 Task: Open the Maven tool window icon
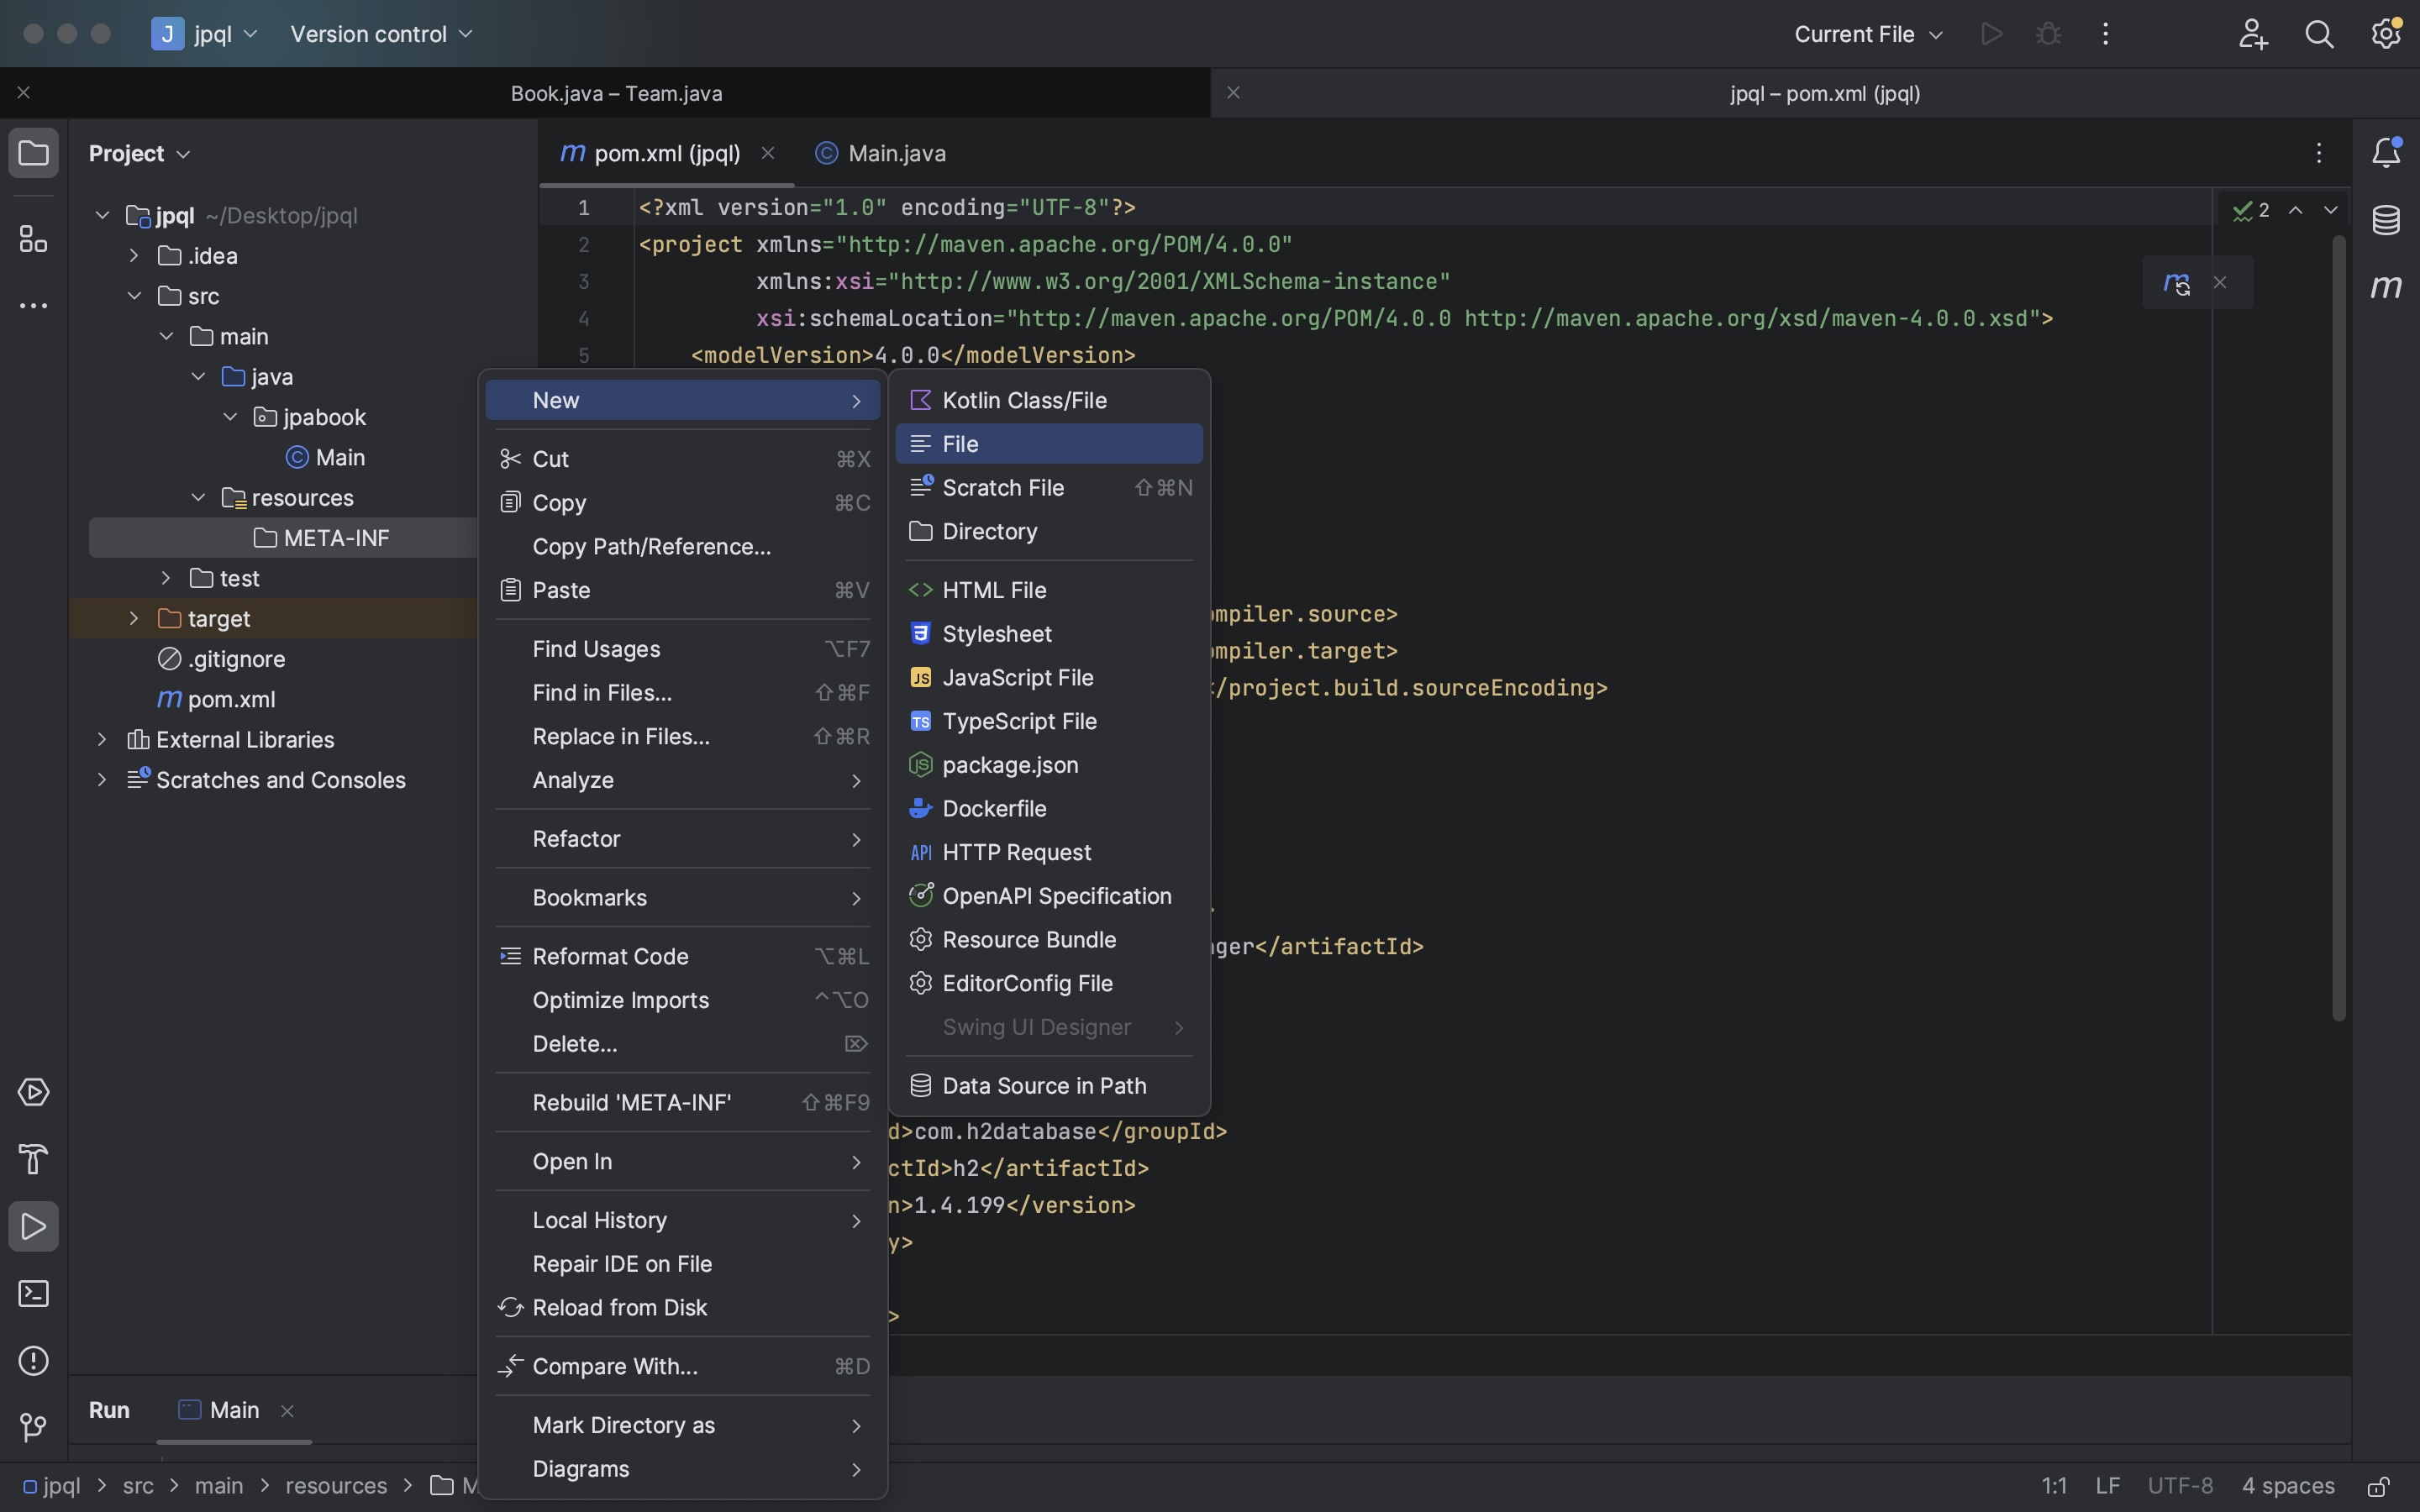click(2386, 287)
